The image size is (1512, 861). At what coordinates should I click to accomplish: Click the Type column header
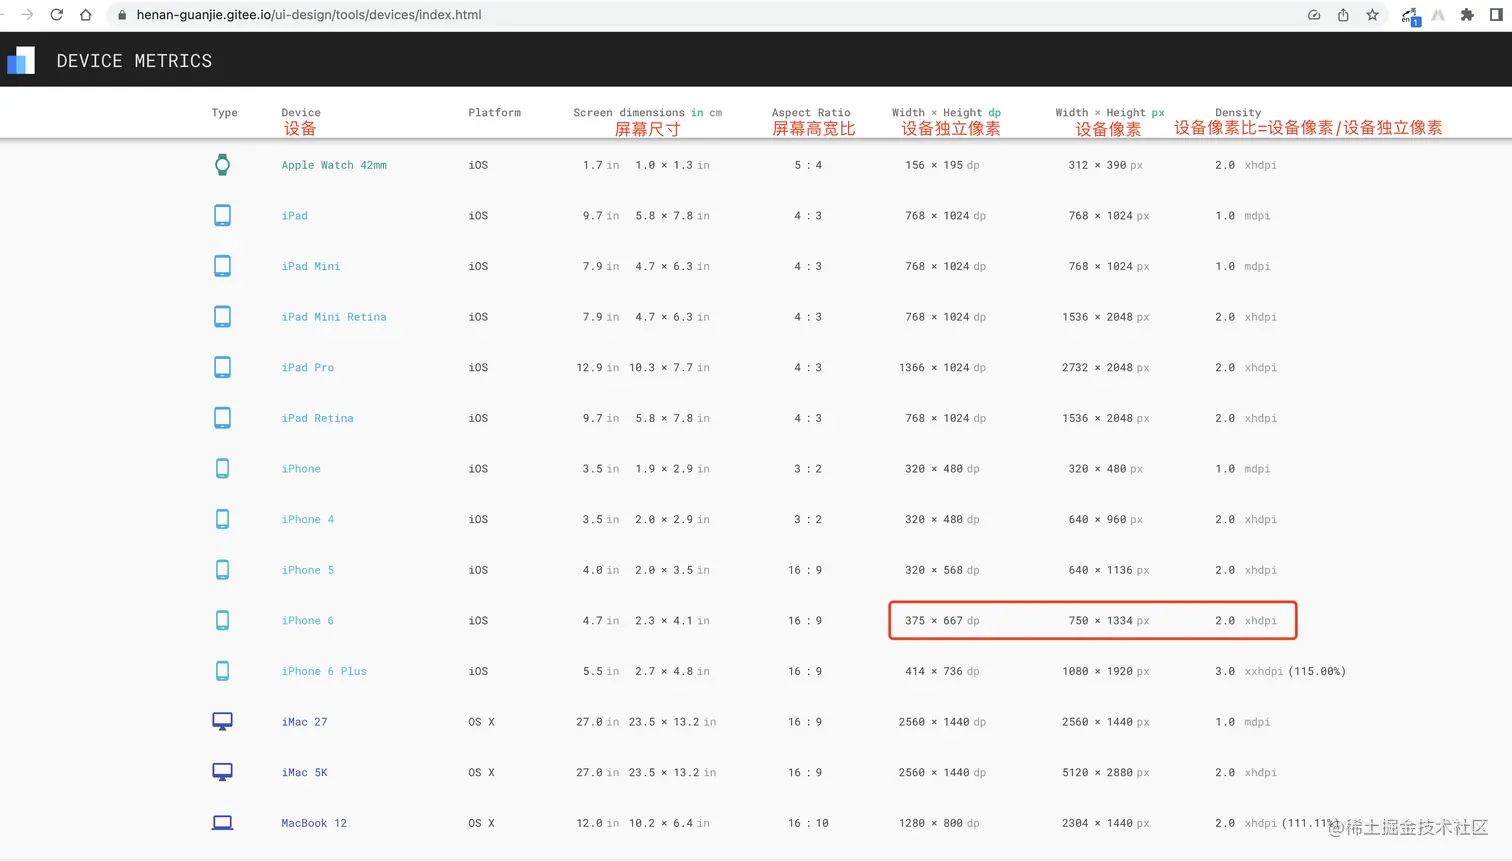[225, 113]
